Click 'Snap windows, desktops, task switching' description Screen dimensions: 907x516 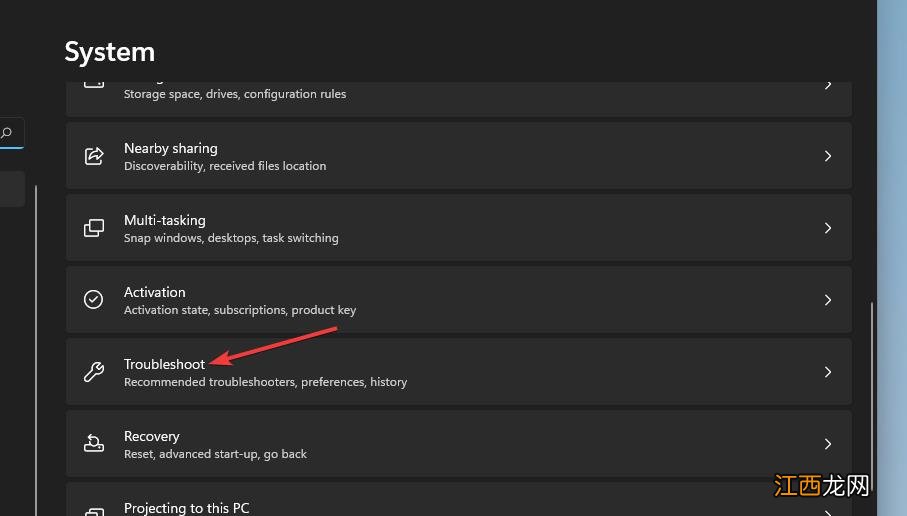[x=231, y=238]
